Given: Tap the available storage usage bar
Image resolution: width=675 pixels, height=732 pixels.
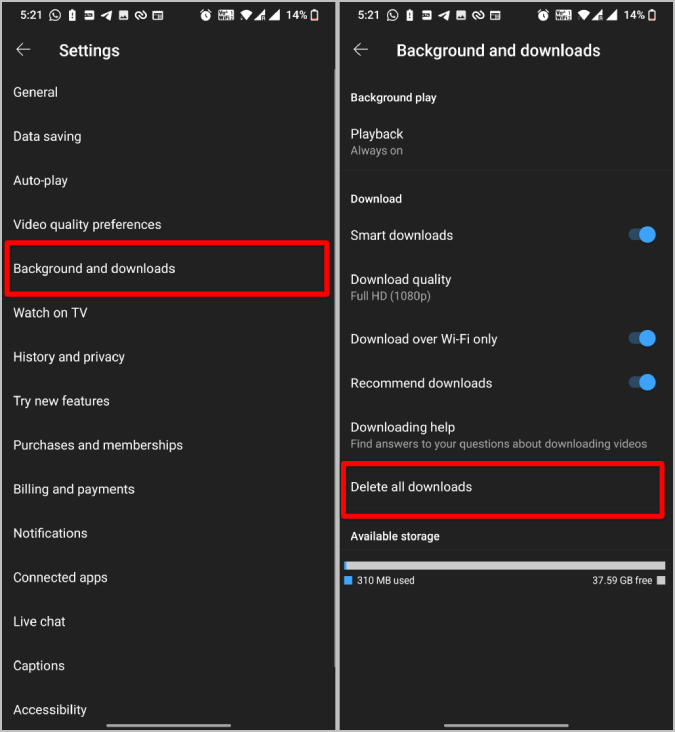Looking at the screenshot, I should (x=505, y=566).
